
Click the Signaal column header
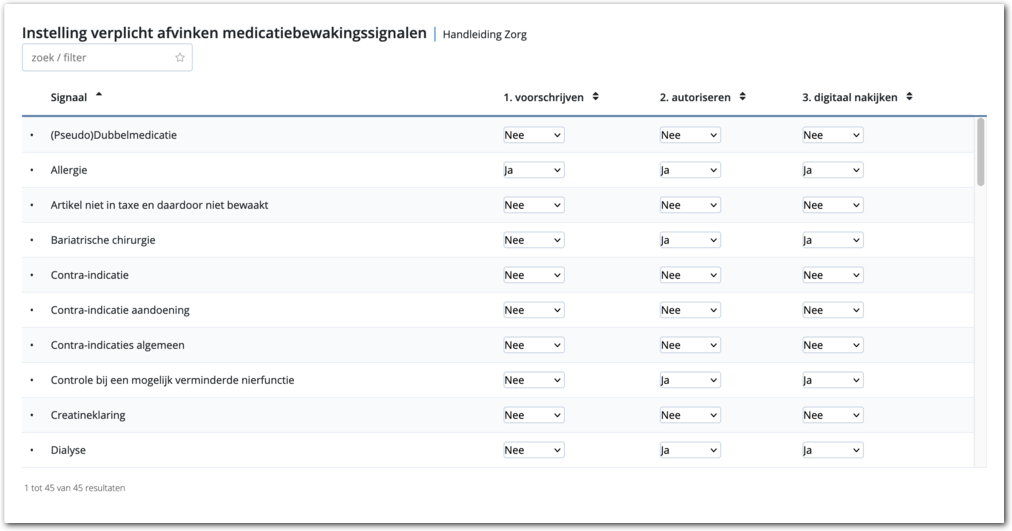click(68, 97)
